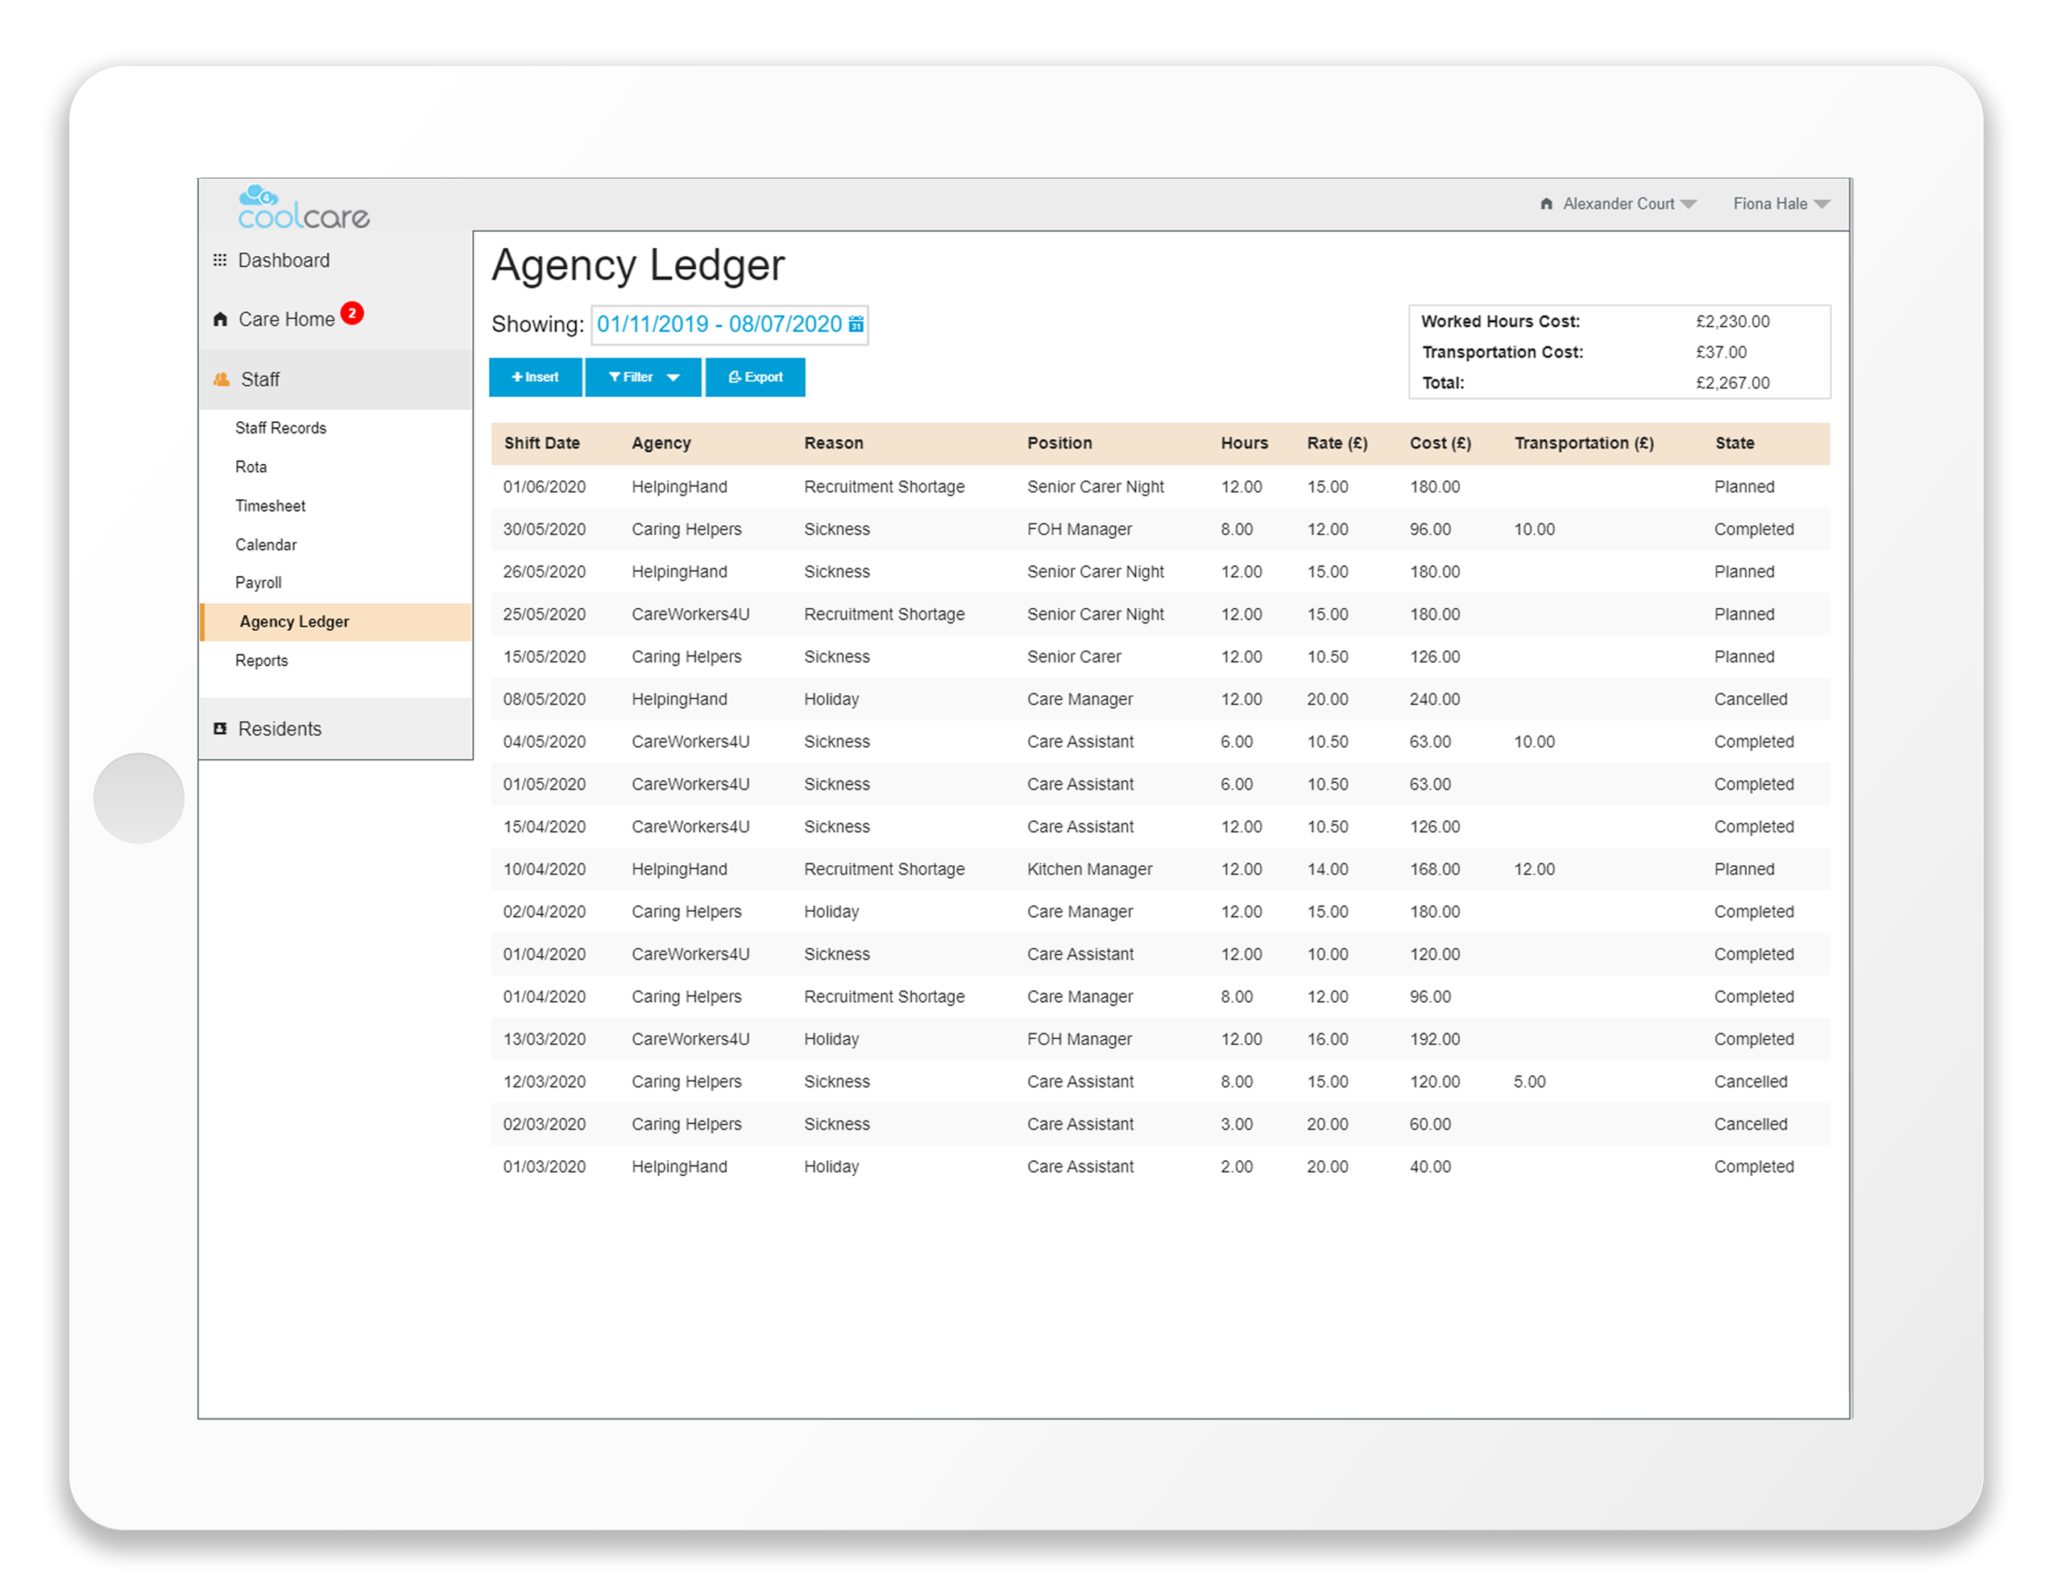Open the calendar icon in date range field
Viewport: 2048px width, 1595px height.
[x=856, y=324]
